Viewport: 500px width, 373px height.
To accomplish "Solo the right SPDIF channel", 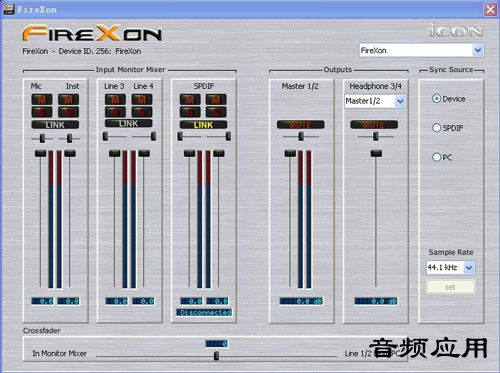I will 216,112.
